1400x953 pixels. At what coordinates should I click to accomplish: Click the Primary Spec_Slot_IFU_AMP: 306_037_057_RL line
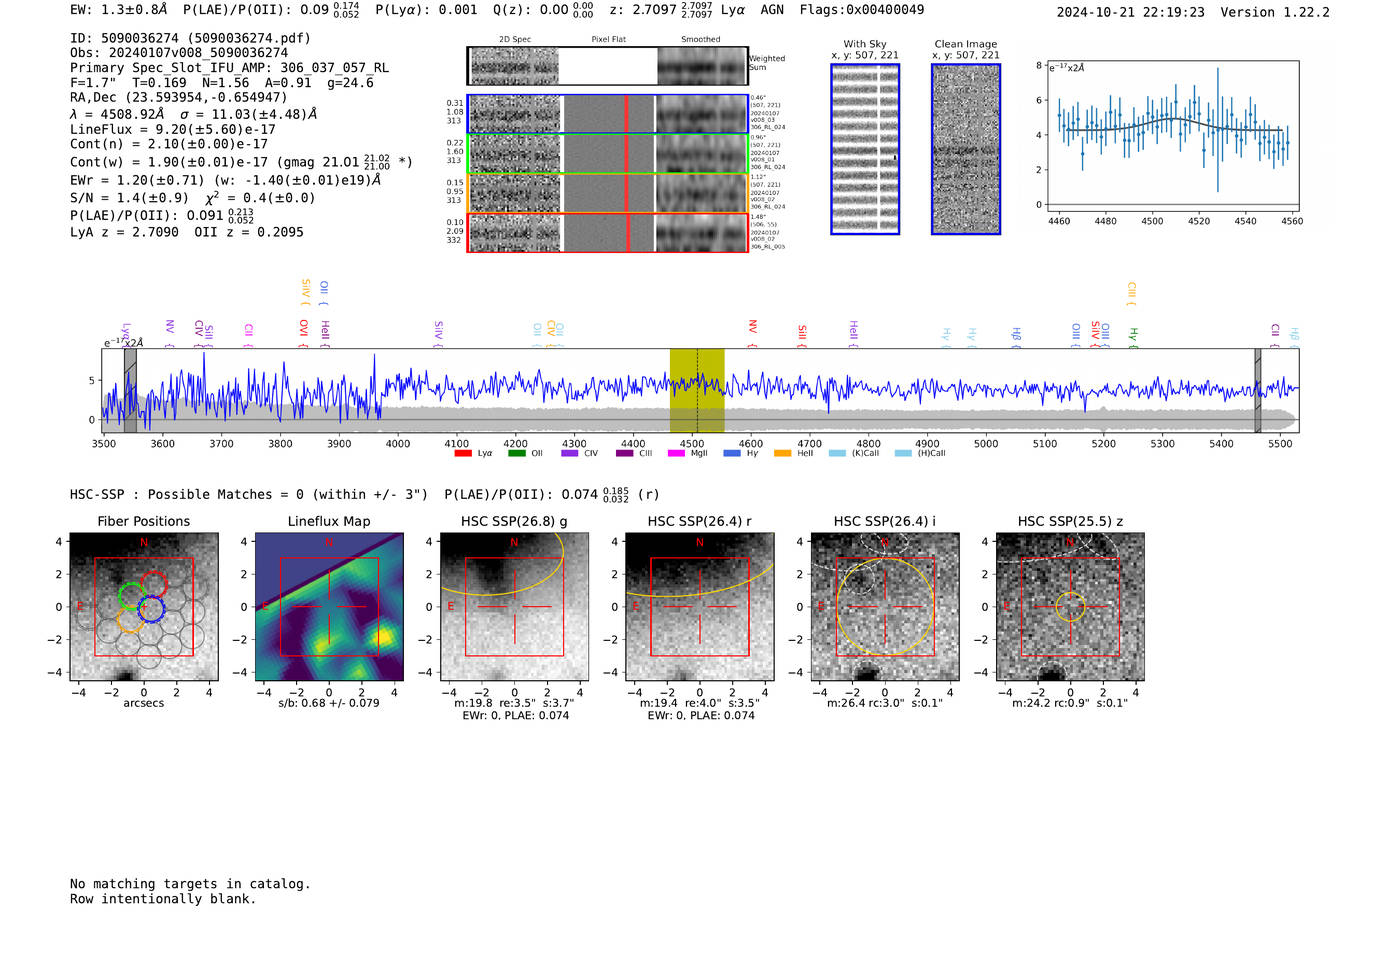coord(230,68)
